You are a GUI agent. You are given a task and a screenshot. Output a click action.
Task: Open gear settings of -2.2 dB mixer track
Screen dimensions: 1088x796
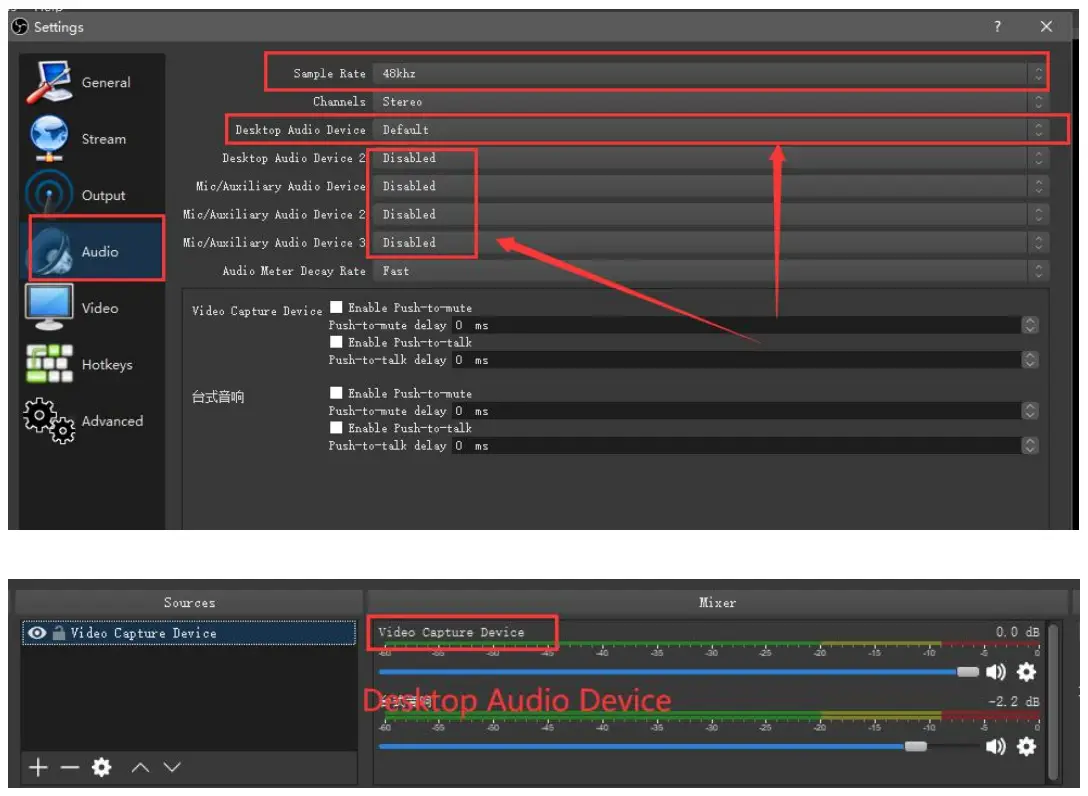[1026, 746]
